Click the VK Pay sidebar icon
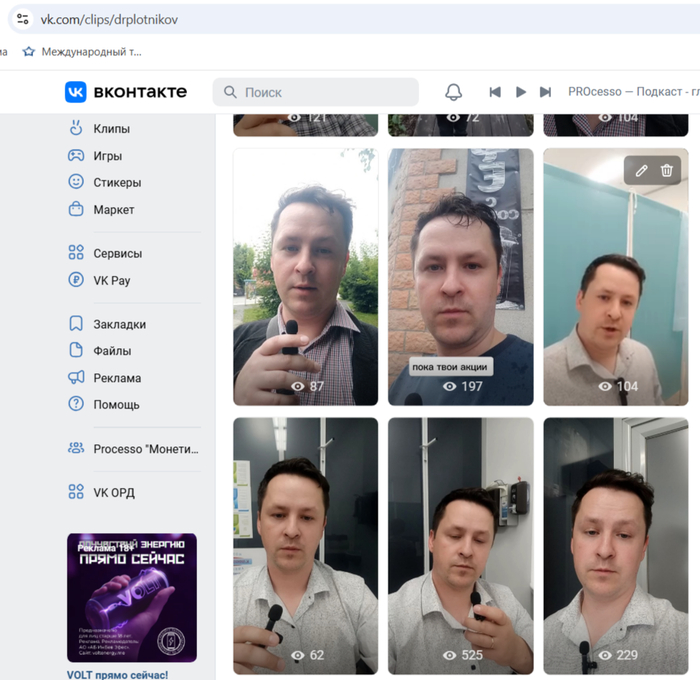700x680 pixels. 76,280
